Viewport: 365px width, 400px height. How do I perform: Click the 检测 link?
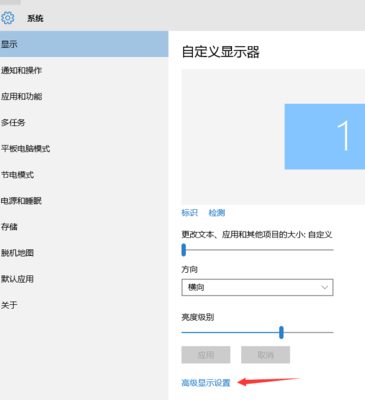[x=217, y=213]
